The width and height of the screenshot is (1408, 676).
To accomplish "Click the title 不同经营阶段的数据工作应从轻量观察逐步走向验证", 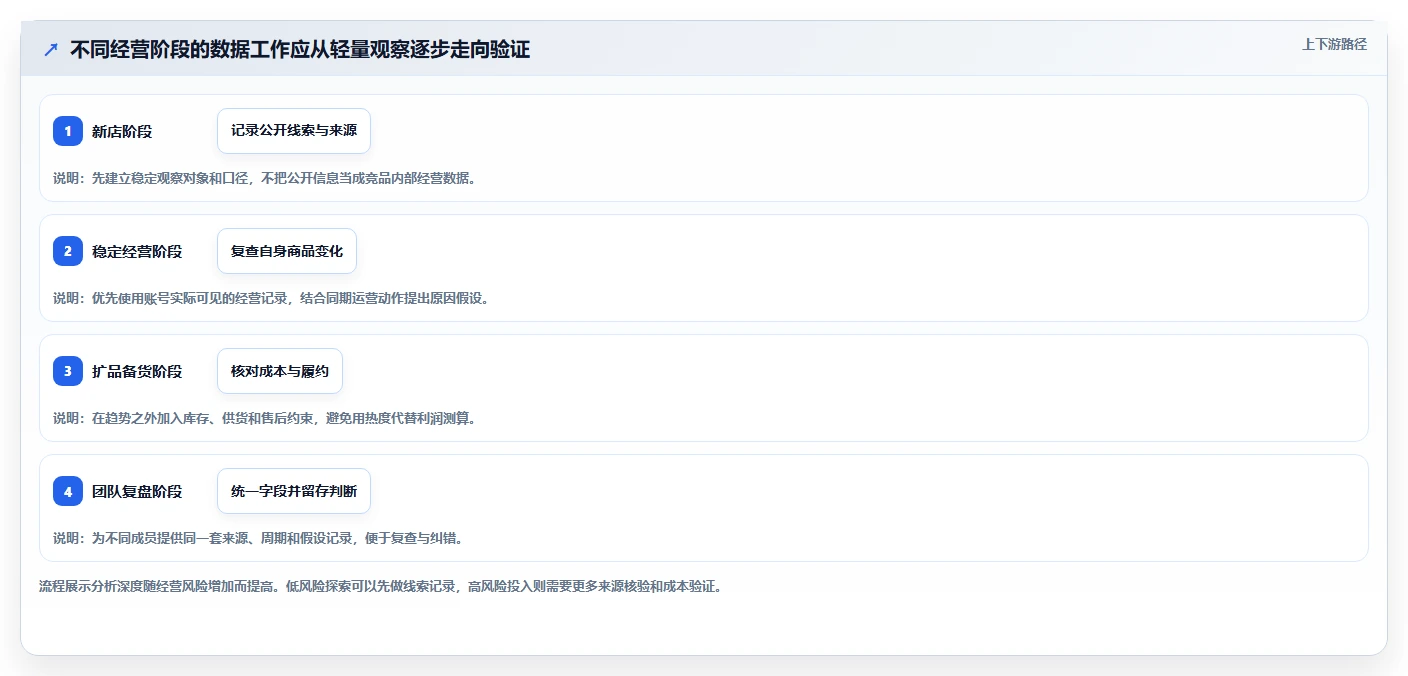I will coord(300,50).
